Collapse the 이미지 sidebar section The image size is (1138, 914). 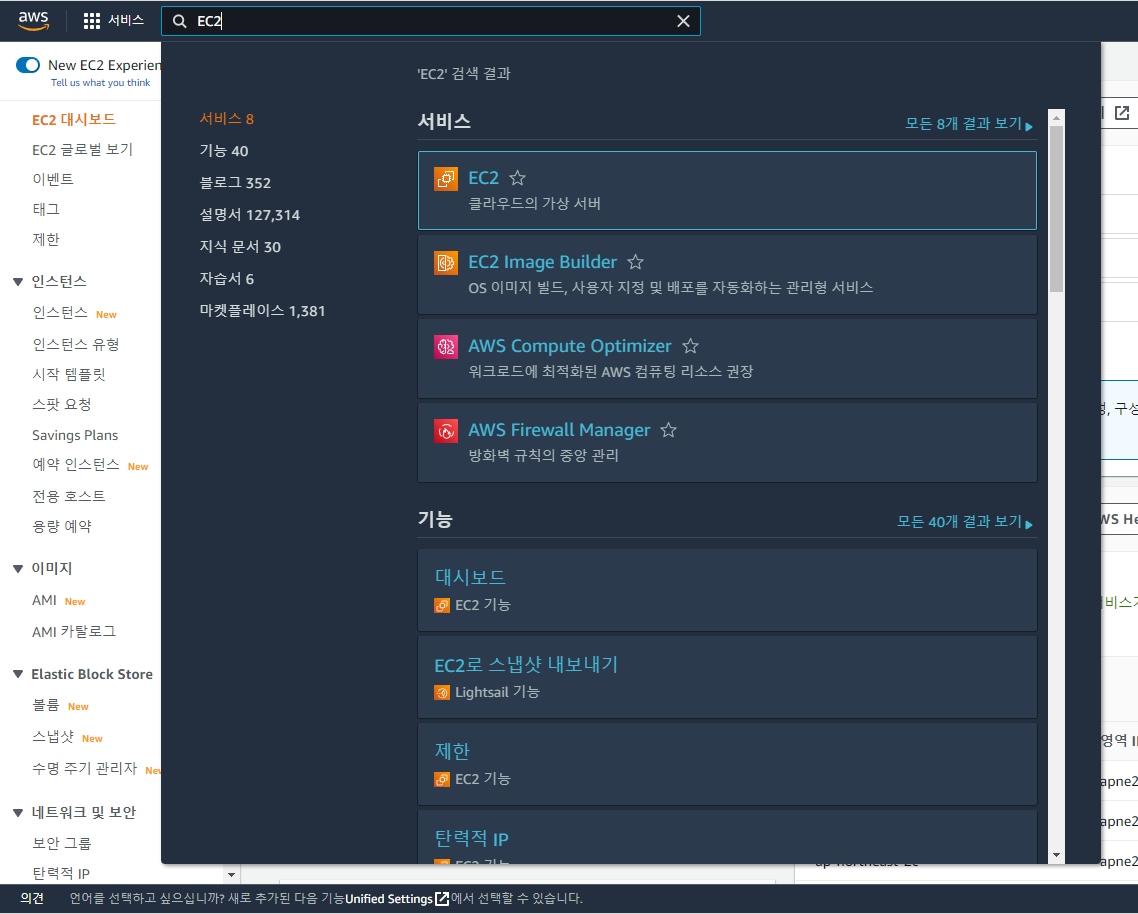pyautogui.click(x=18, y=569)
